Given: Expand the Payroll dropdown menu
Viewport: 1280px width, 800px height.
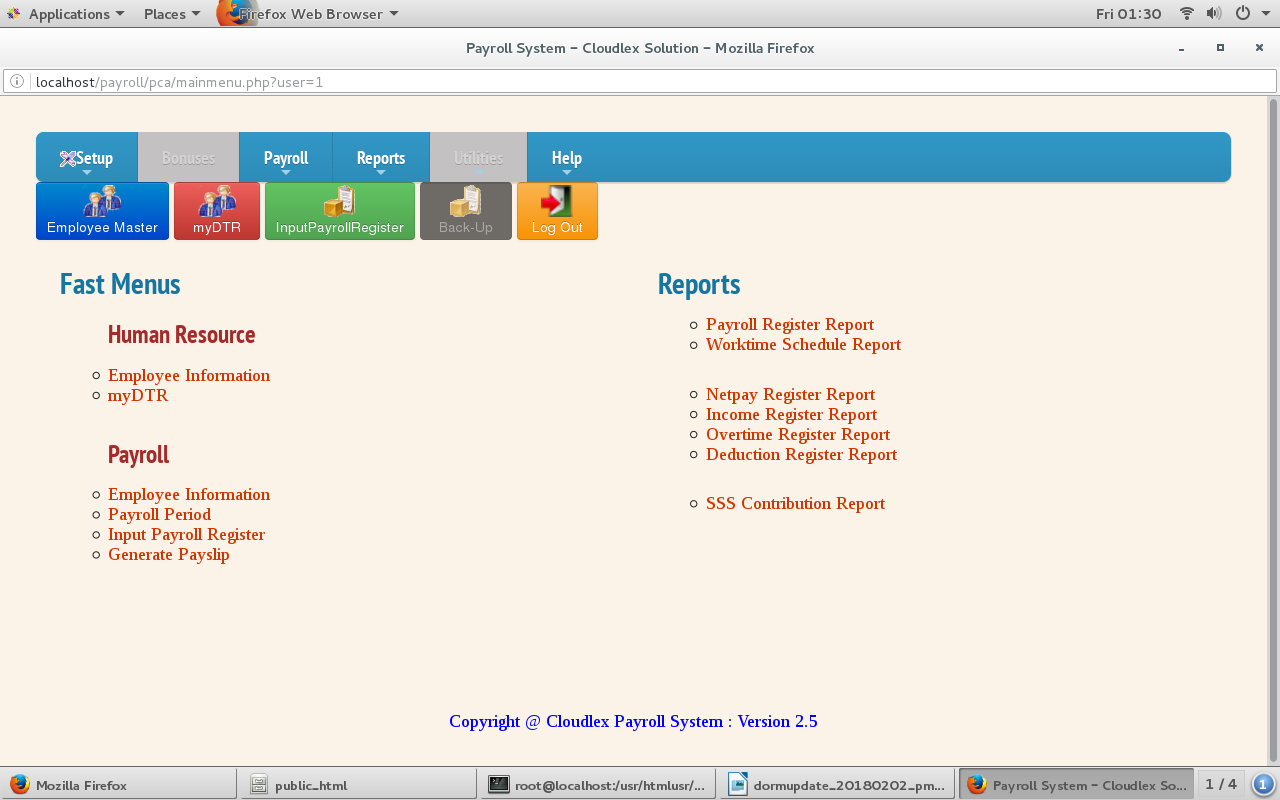Looking at the screenshot, I should 286,158.
